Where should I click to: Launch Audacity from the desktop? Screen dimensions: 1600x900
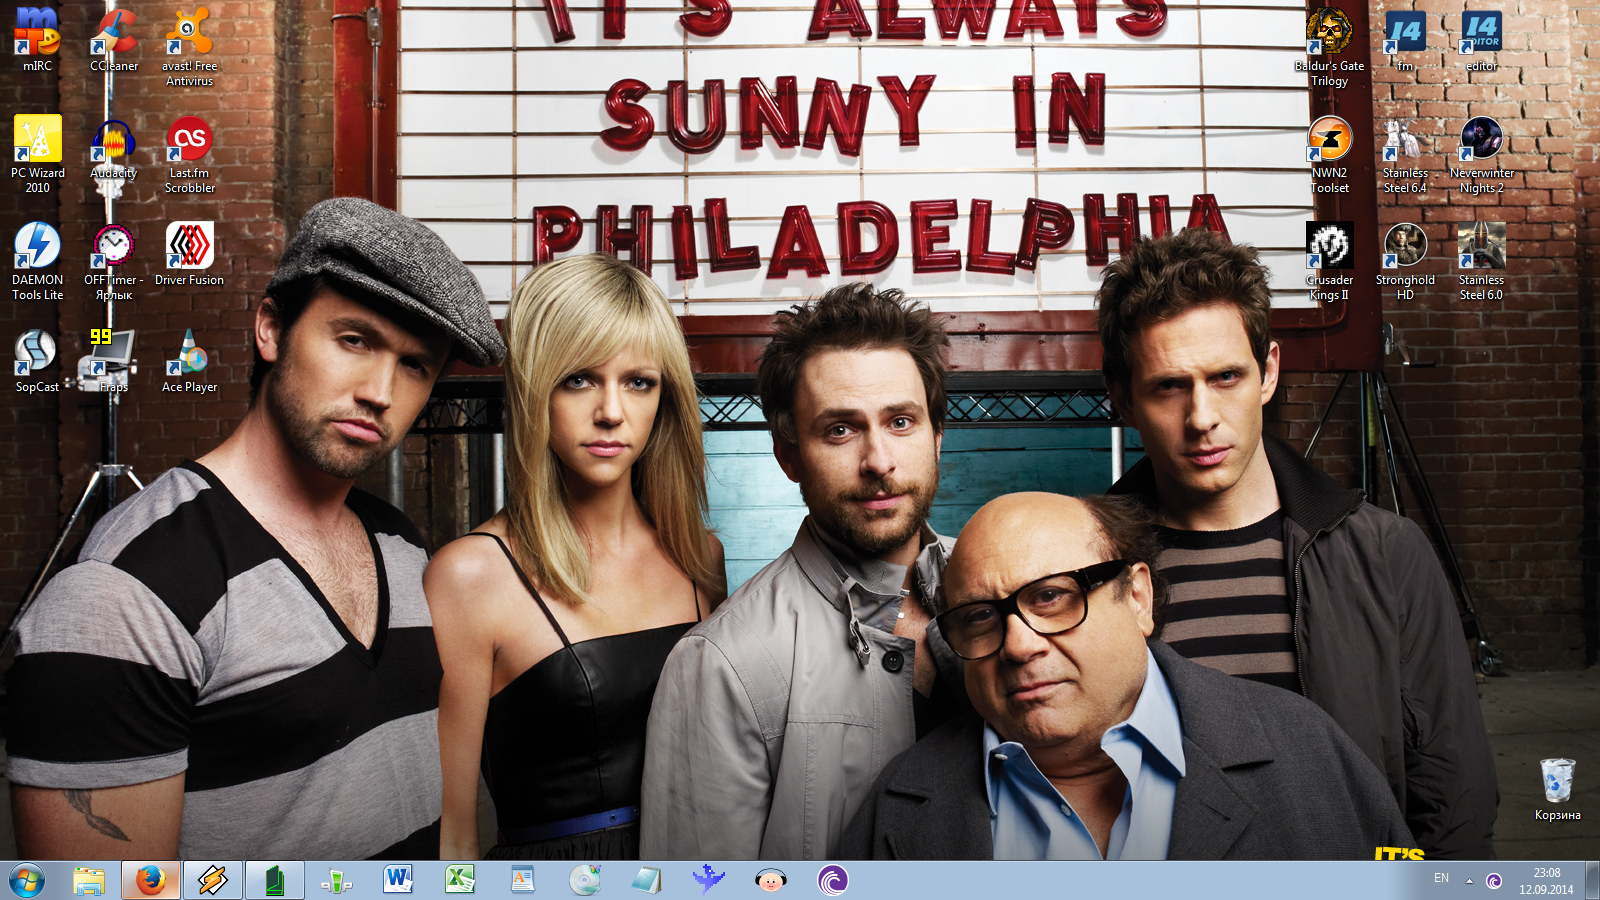pos(114,147)
